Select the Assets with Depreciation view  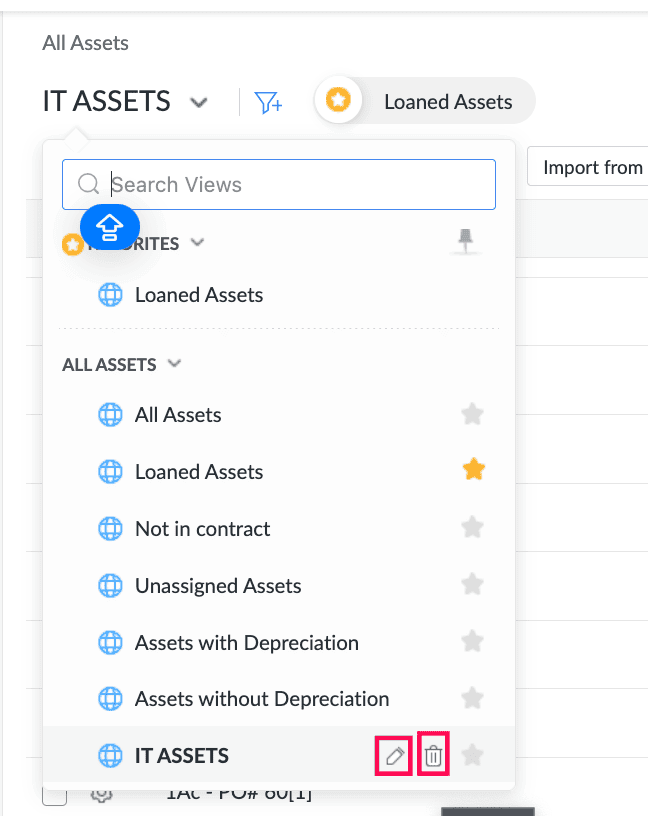246,642
